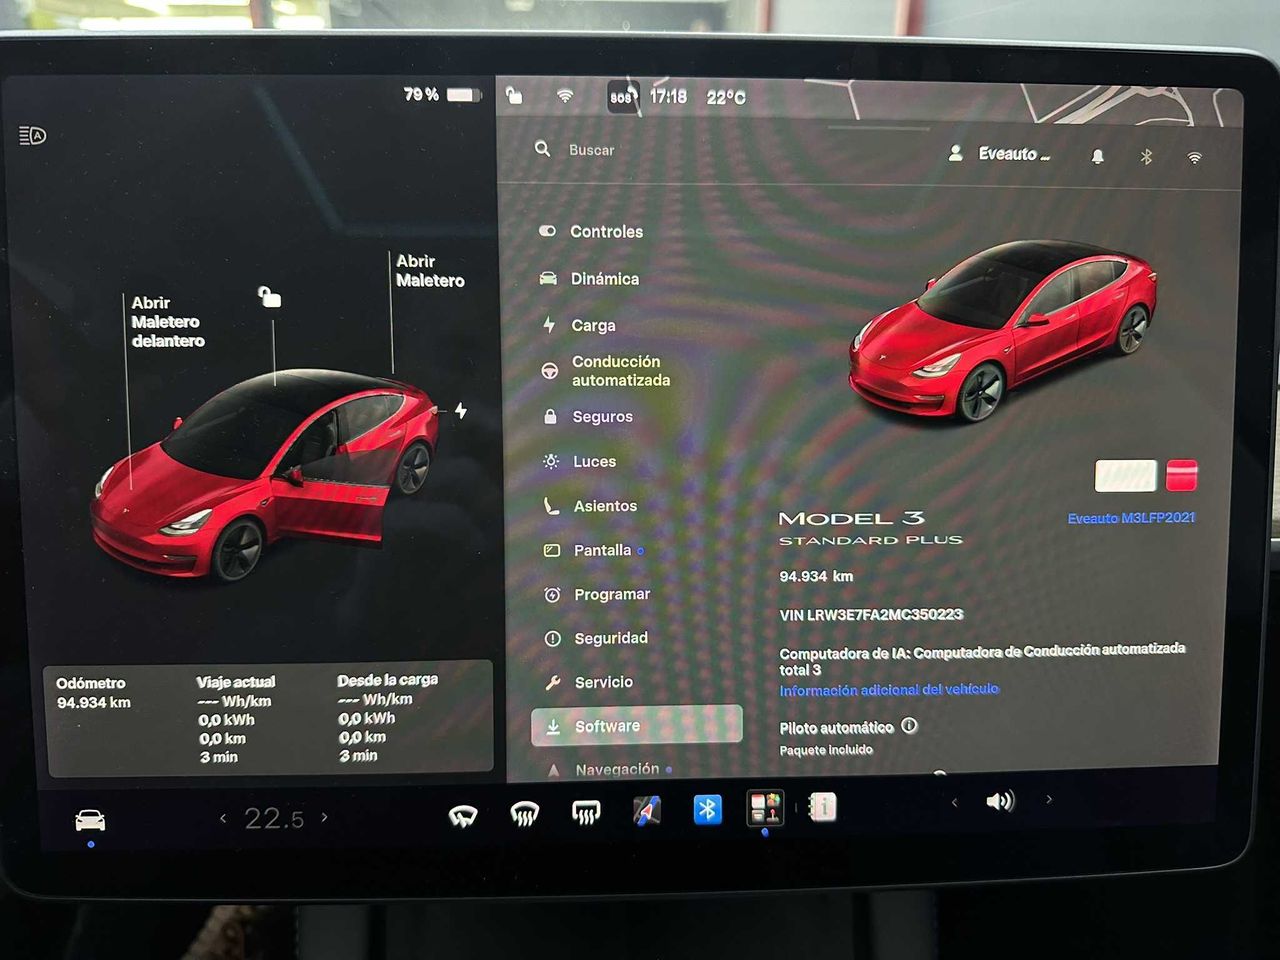Screen dimensions: 1280x960
Task: Tap the VIN LRW3E7FA2MC350223 text
Action: 871,614
